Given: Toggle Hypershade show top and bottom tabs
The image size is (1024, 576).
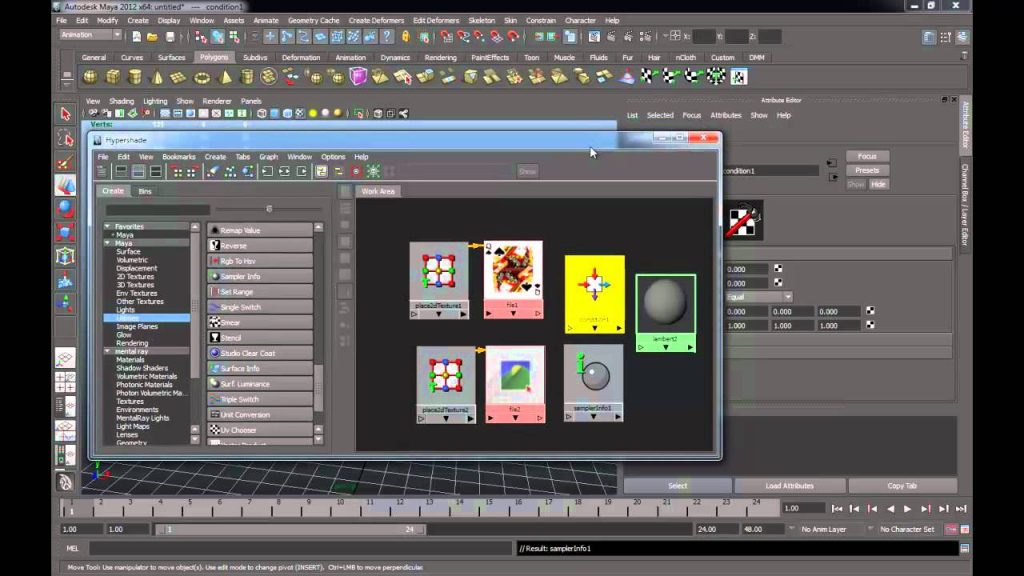Looking at the screenshot, I should (x=155, y=172).
